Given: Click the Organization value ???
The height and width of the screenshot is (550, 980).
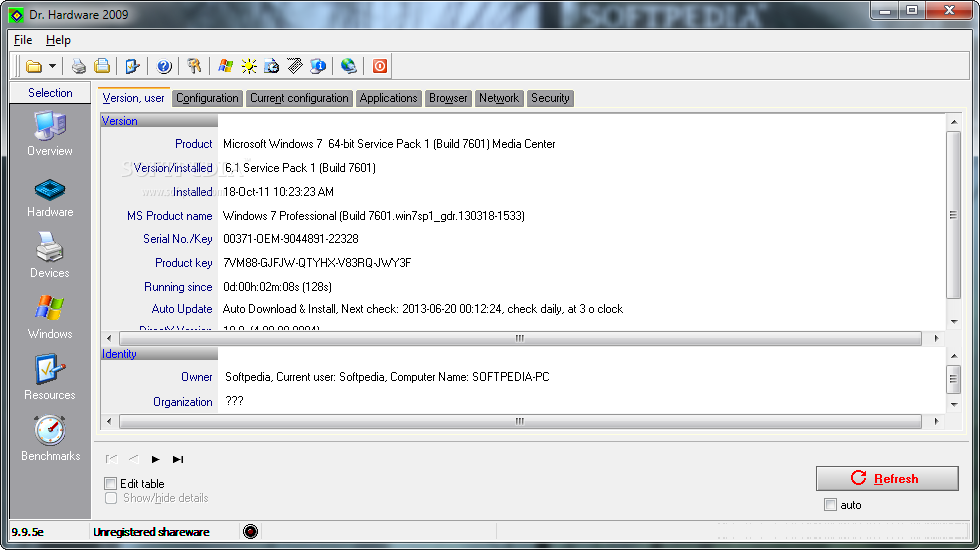Looking at the screenshot, I should pyautogui.click(x=234, y=401).
